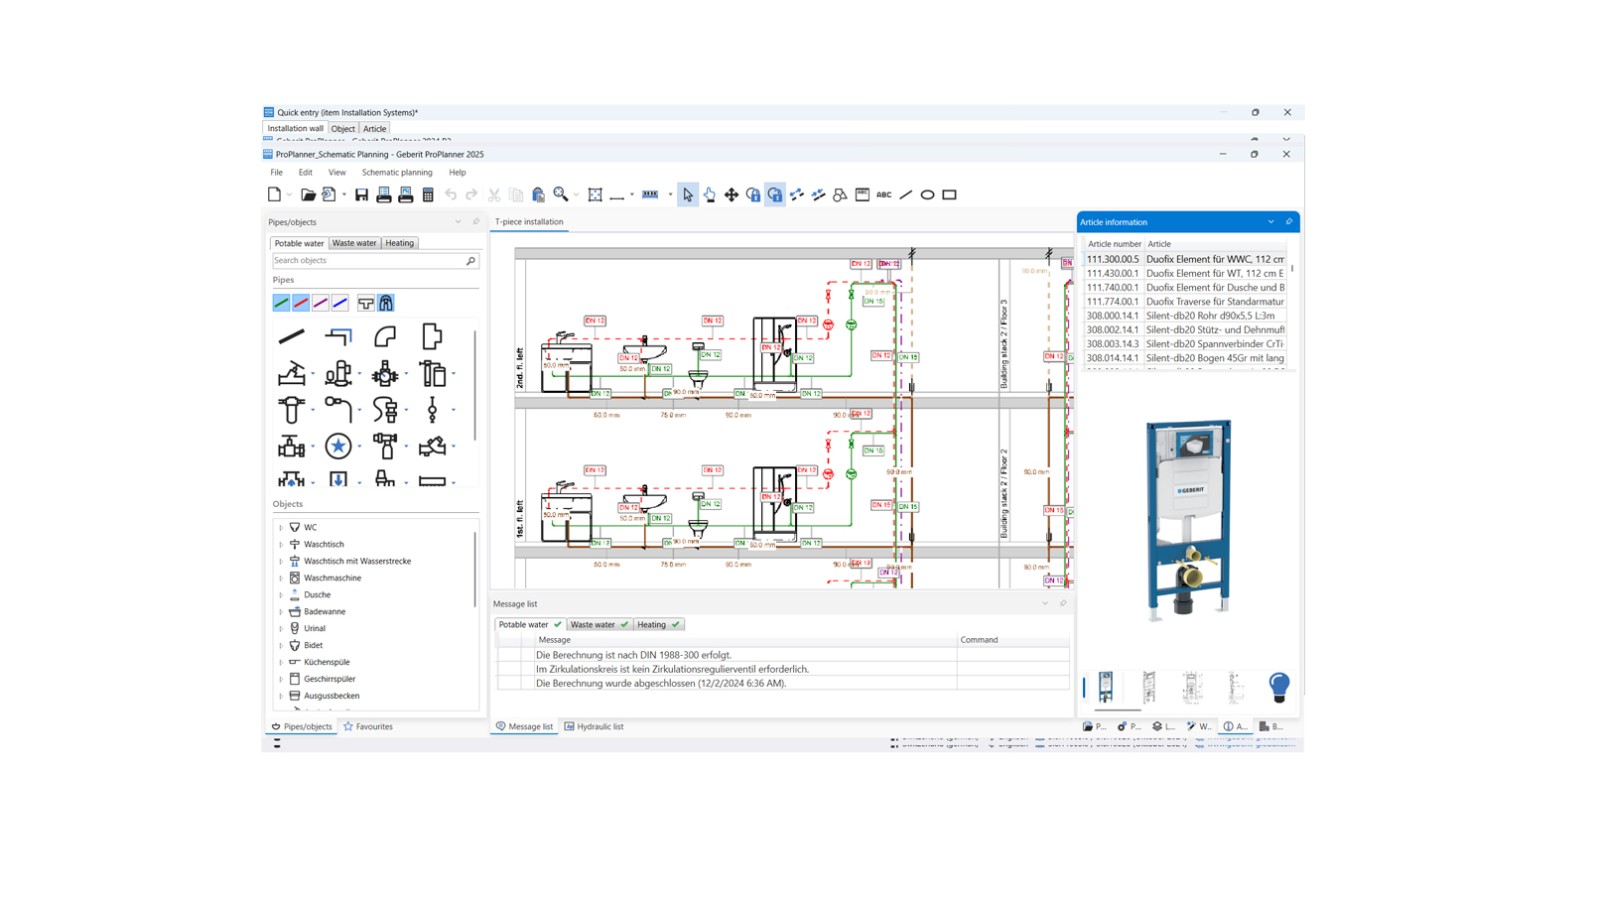Enable the Waste water check in Message list

click(625, 624)
